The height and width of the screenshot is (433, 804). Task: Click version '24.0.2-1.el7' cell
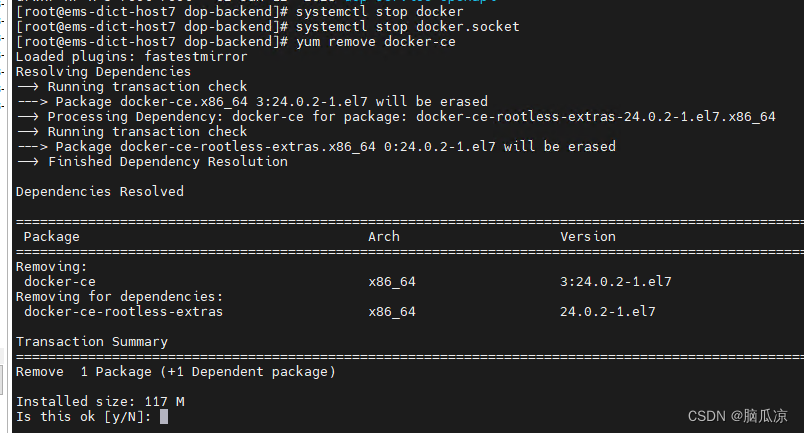608,311
